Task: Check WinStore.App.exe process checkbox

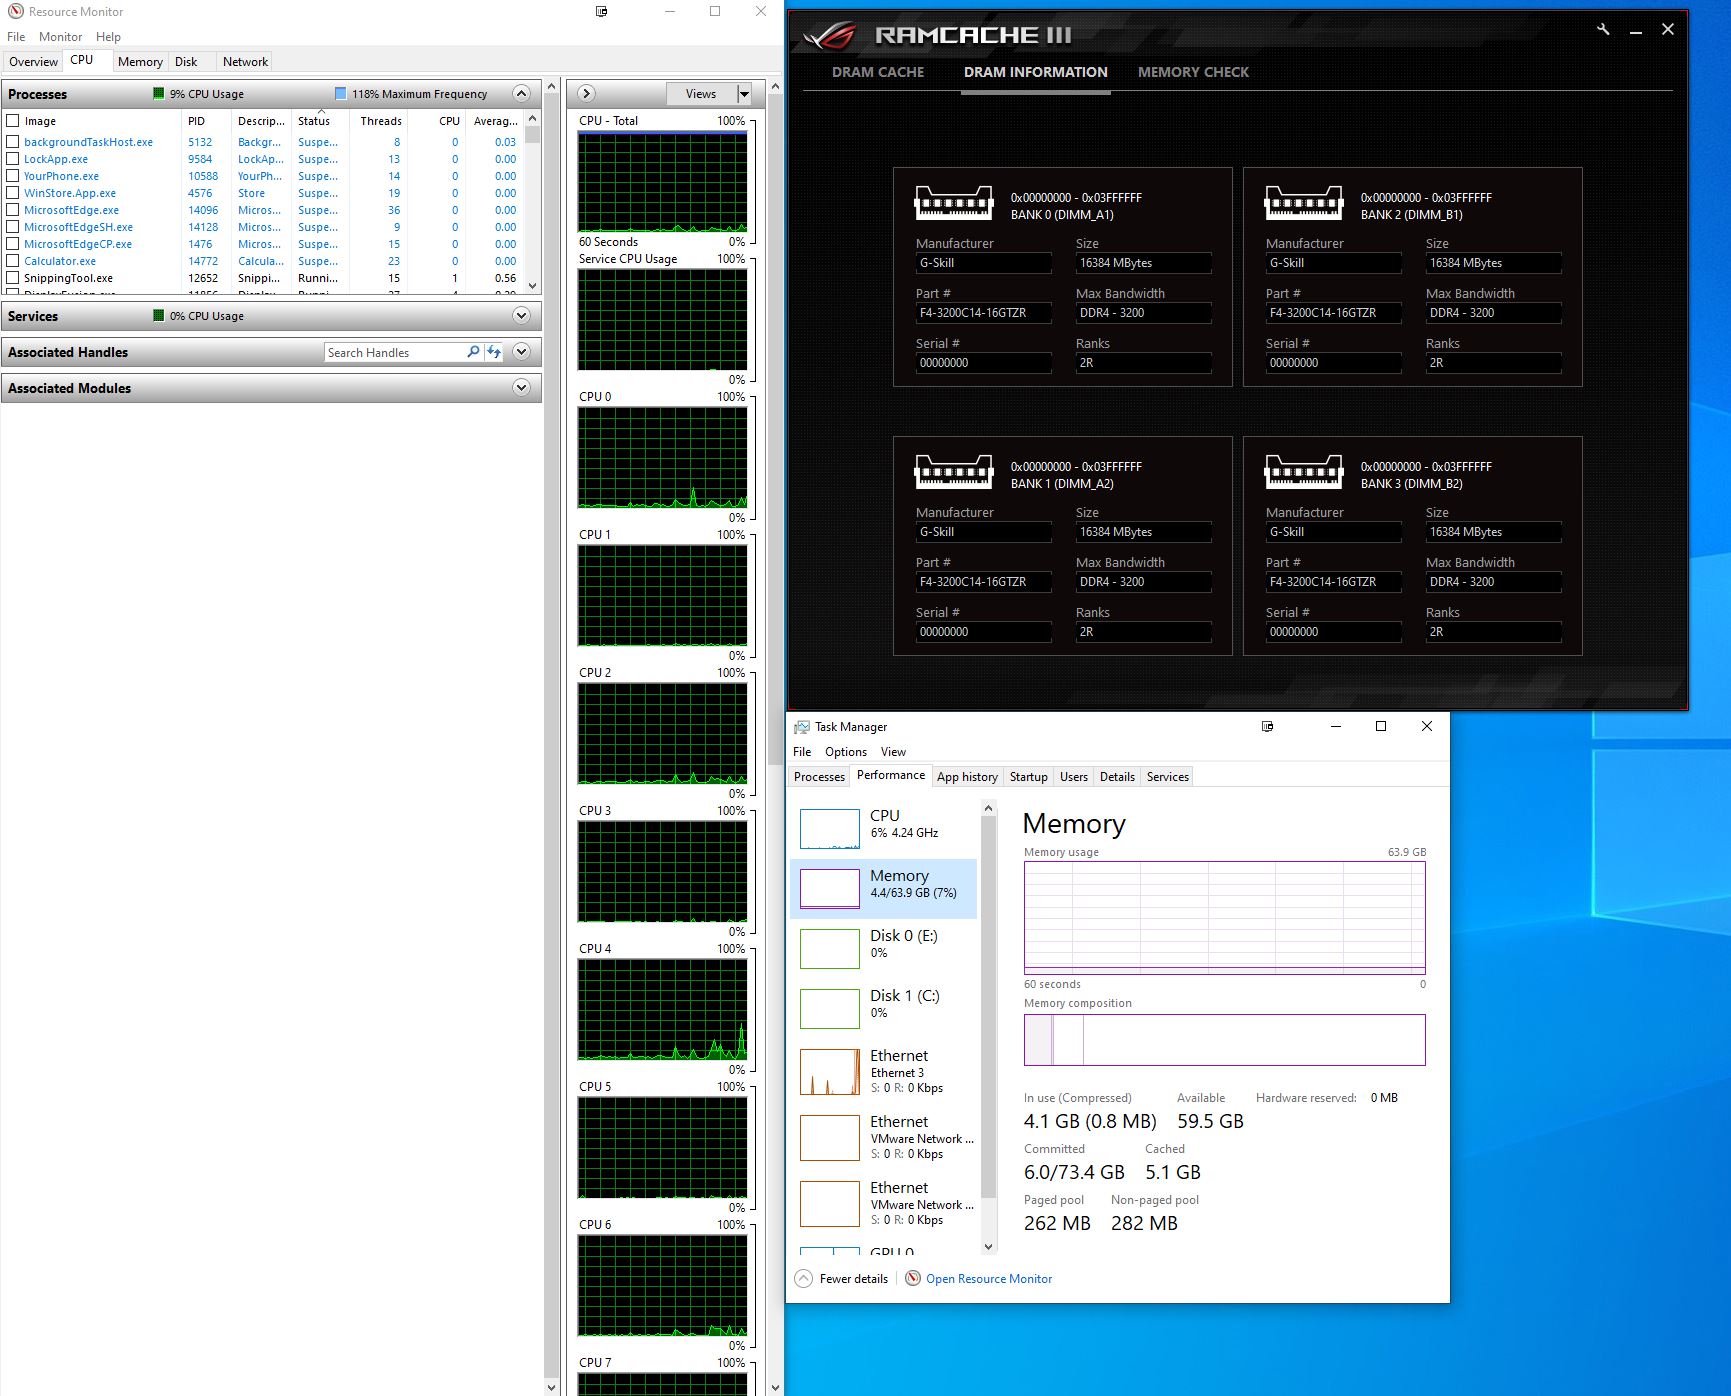Action: tap(13, 193)
